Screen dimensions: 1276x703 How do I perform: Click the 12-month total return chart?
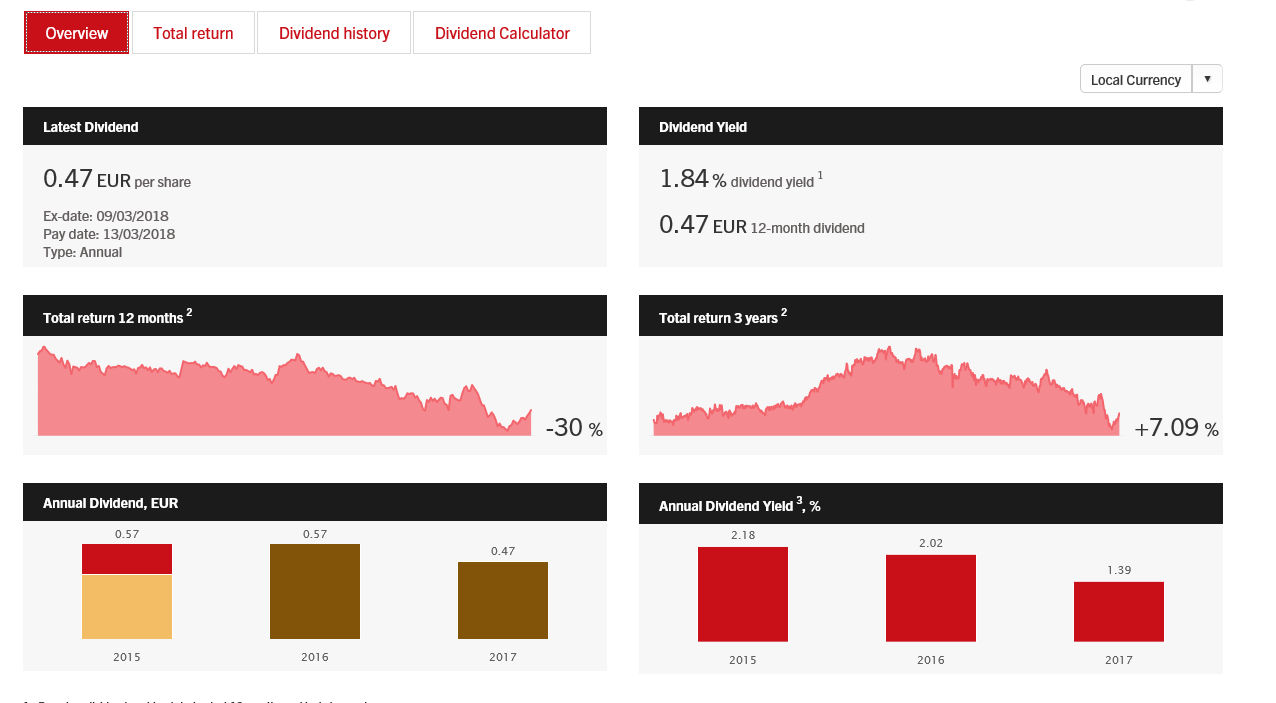coord(285,400)
